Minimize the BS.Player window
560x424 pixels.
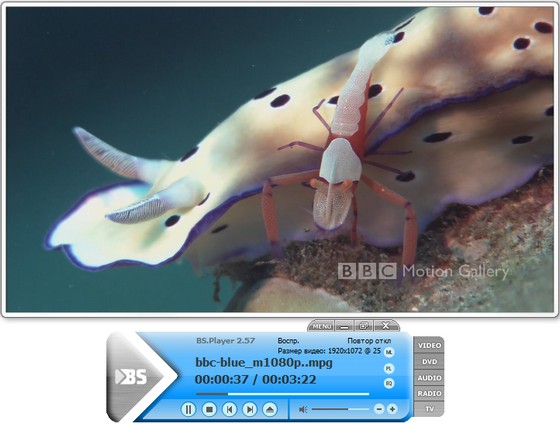344,326
